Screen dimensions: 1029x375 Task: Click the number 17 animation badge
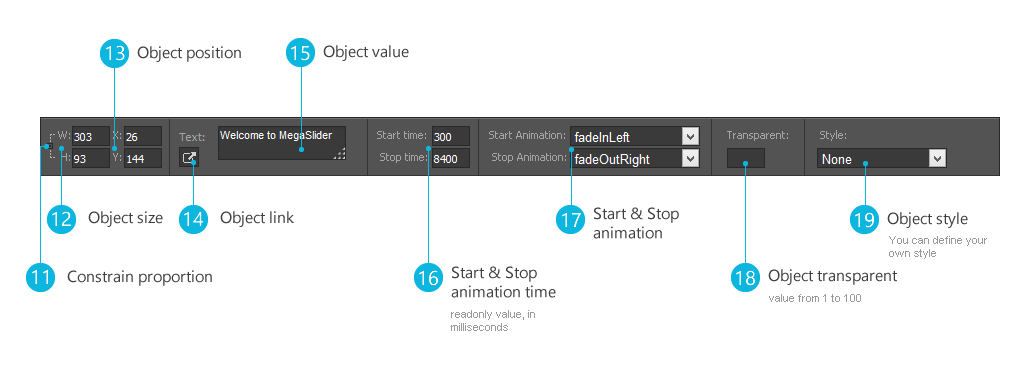point(571,219)
